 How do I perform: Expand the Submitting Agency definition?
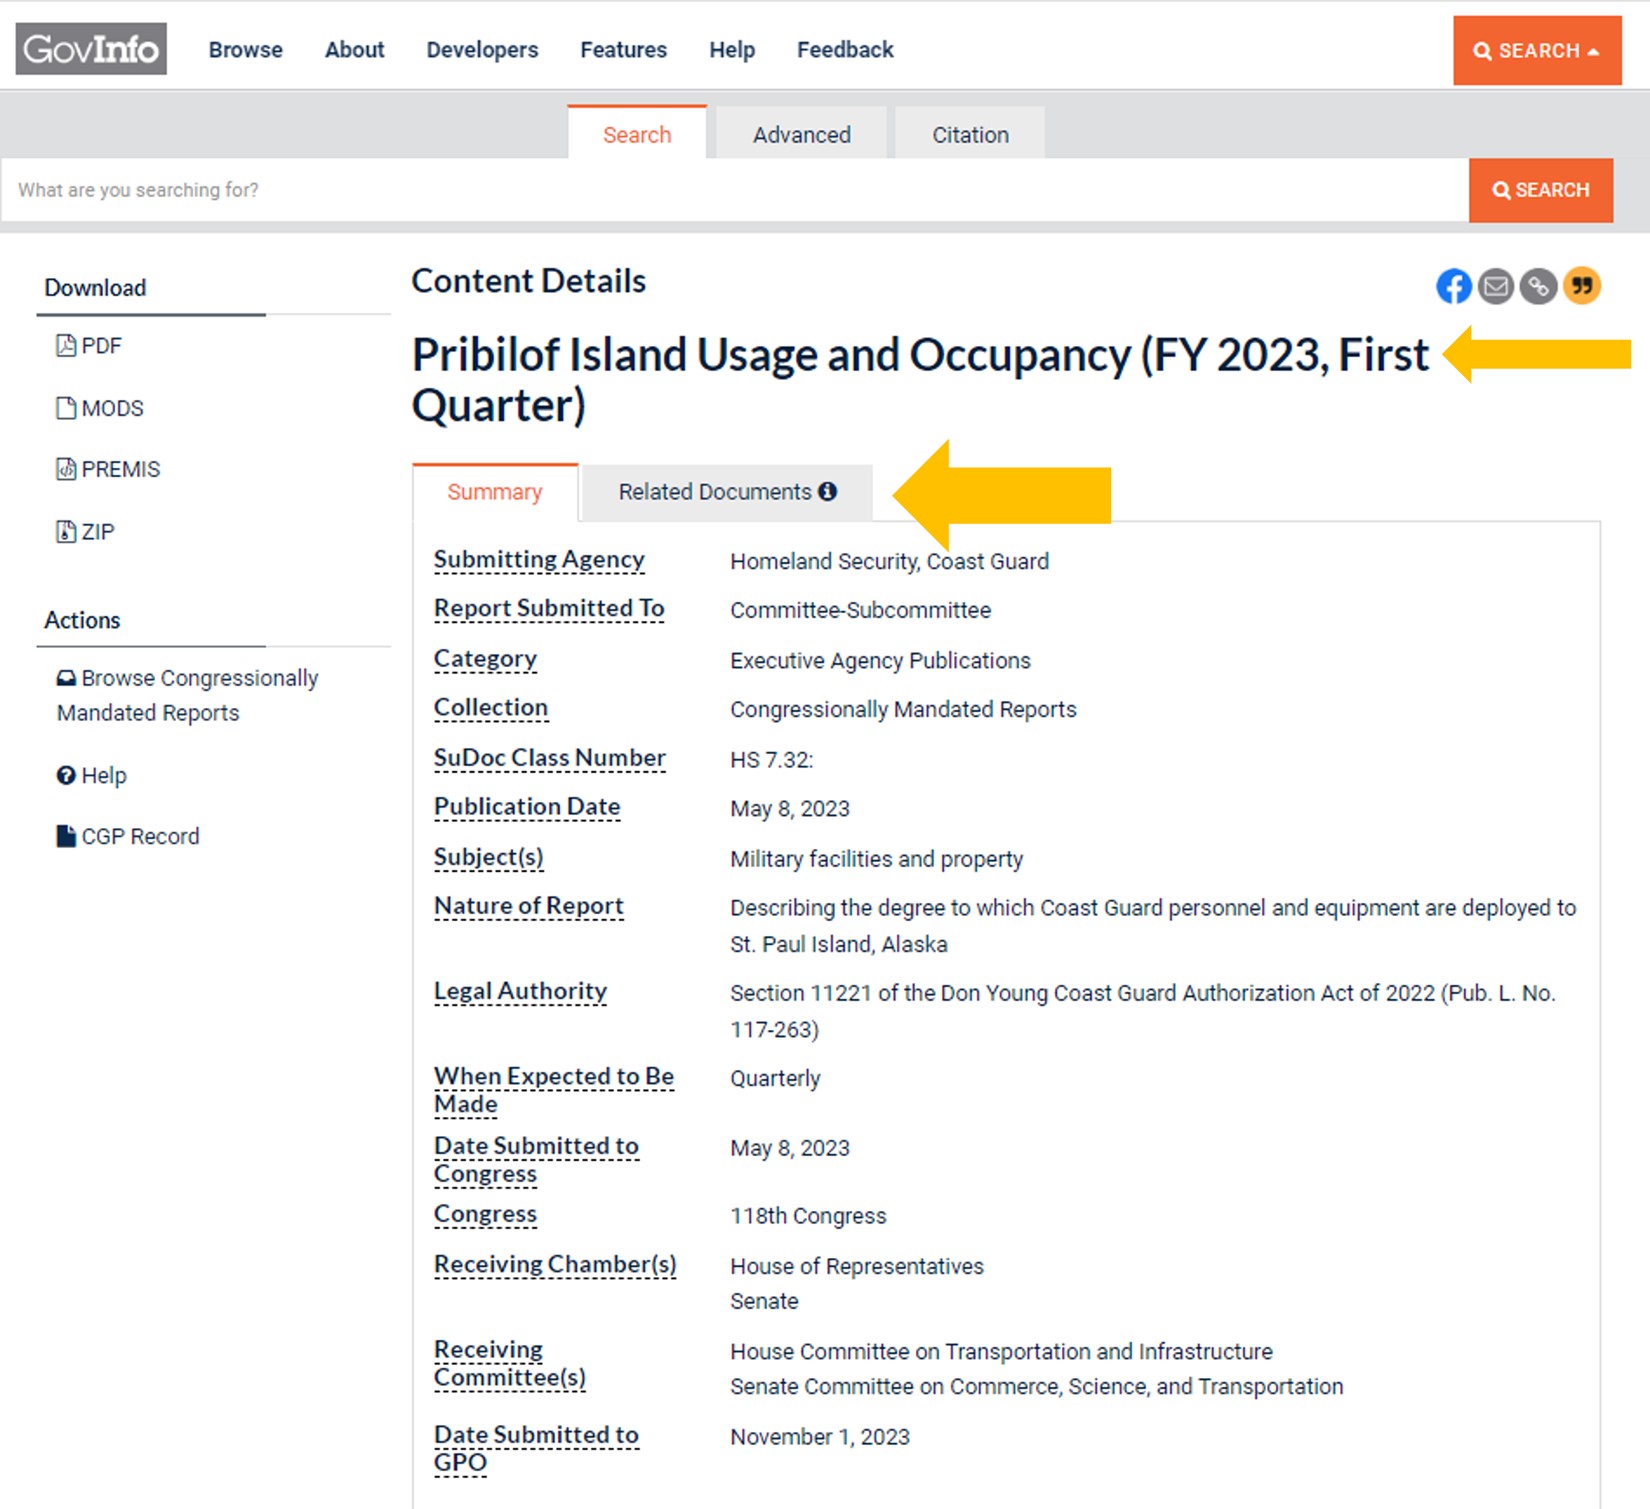pos(539,560)
